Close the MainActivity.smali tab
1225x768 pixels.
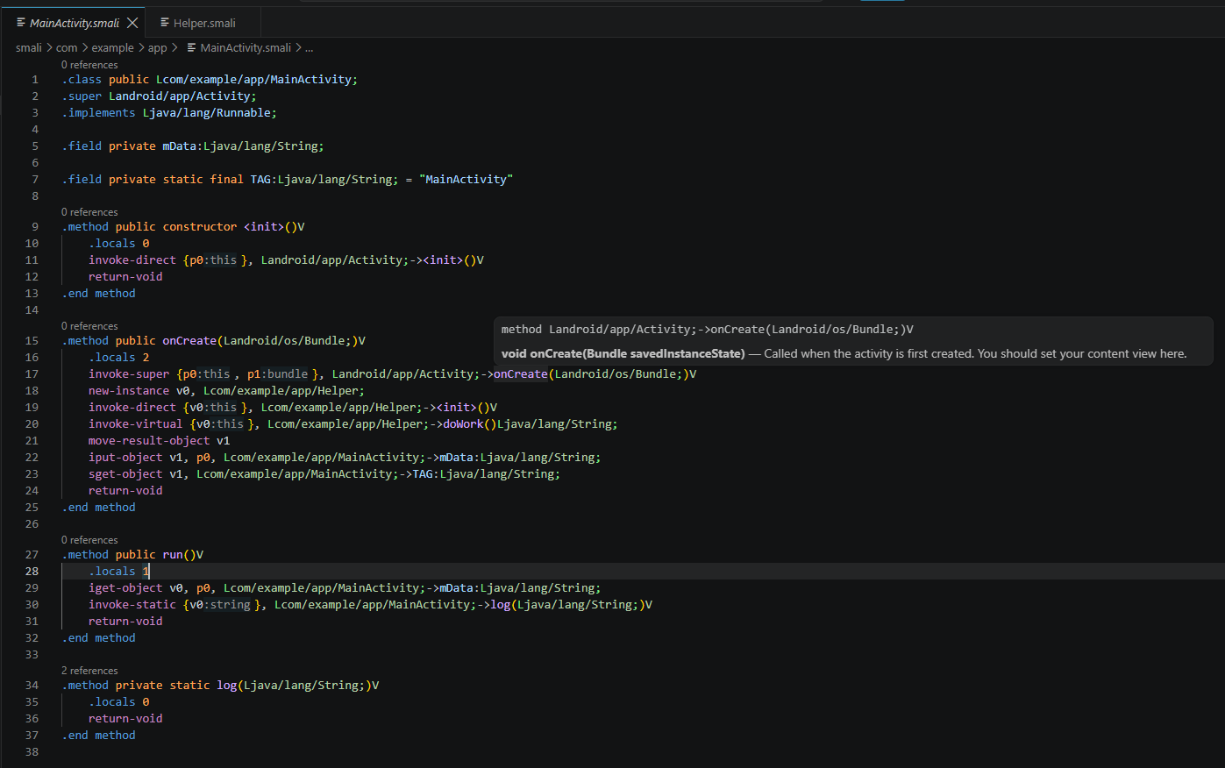(132, 23)
